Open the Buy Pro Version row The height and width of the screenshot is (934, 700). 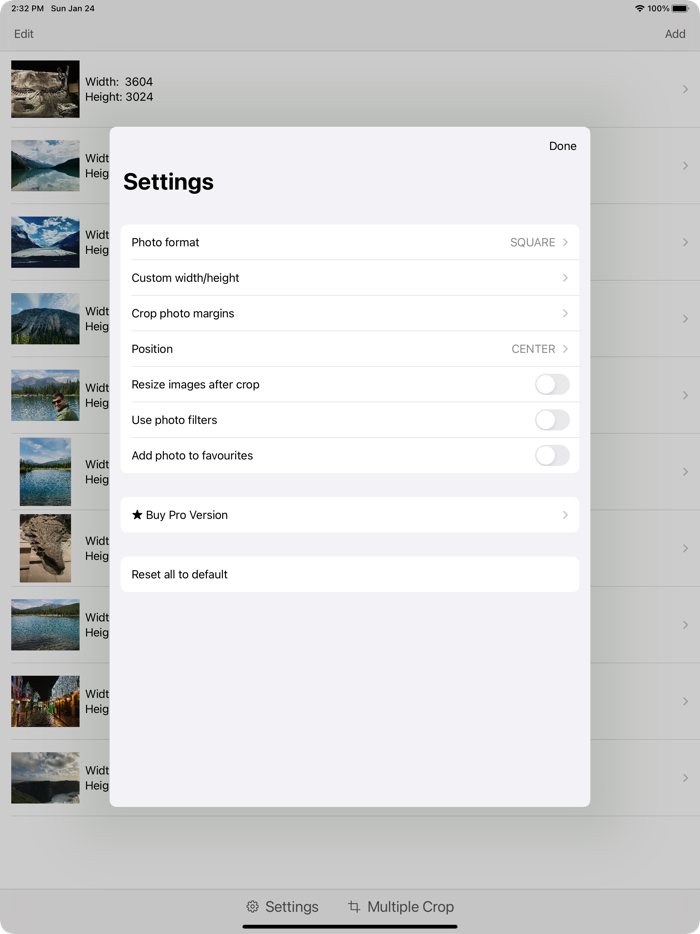coord(350,515)
